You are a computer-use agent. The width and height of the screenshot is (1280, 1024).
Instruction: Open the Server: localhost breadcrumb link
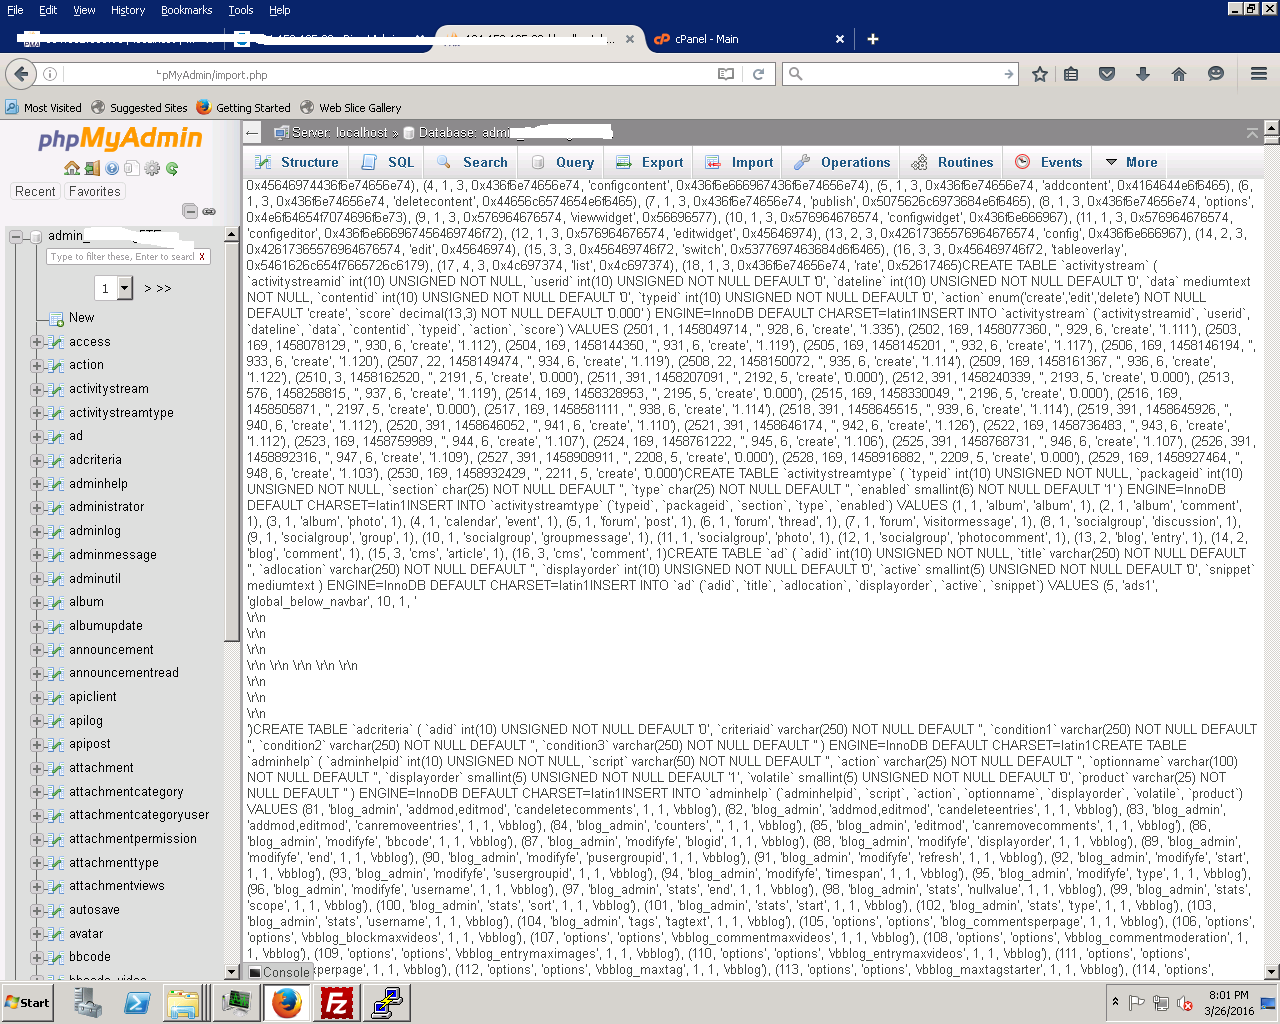coord(339,133)
